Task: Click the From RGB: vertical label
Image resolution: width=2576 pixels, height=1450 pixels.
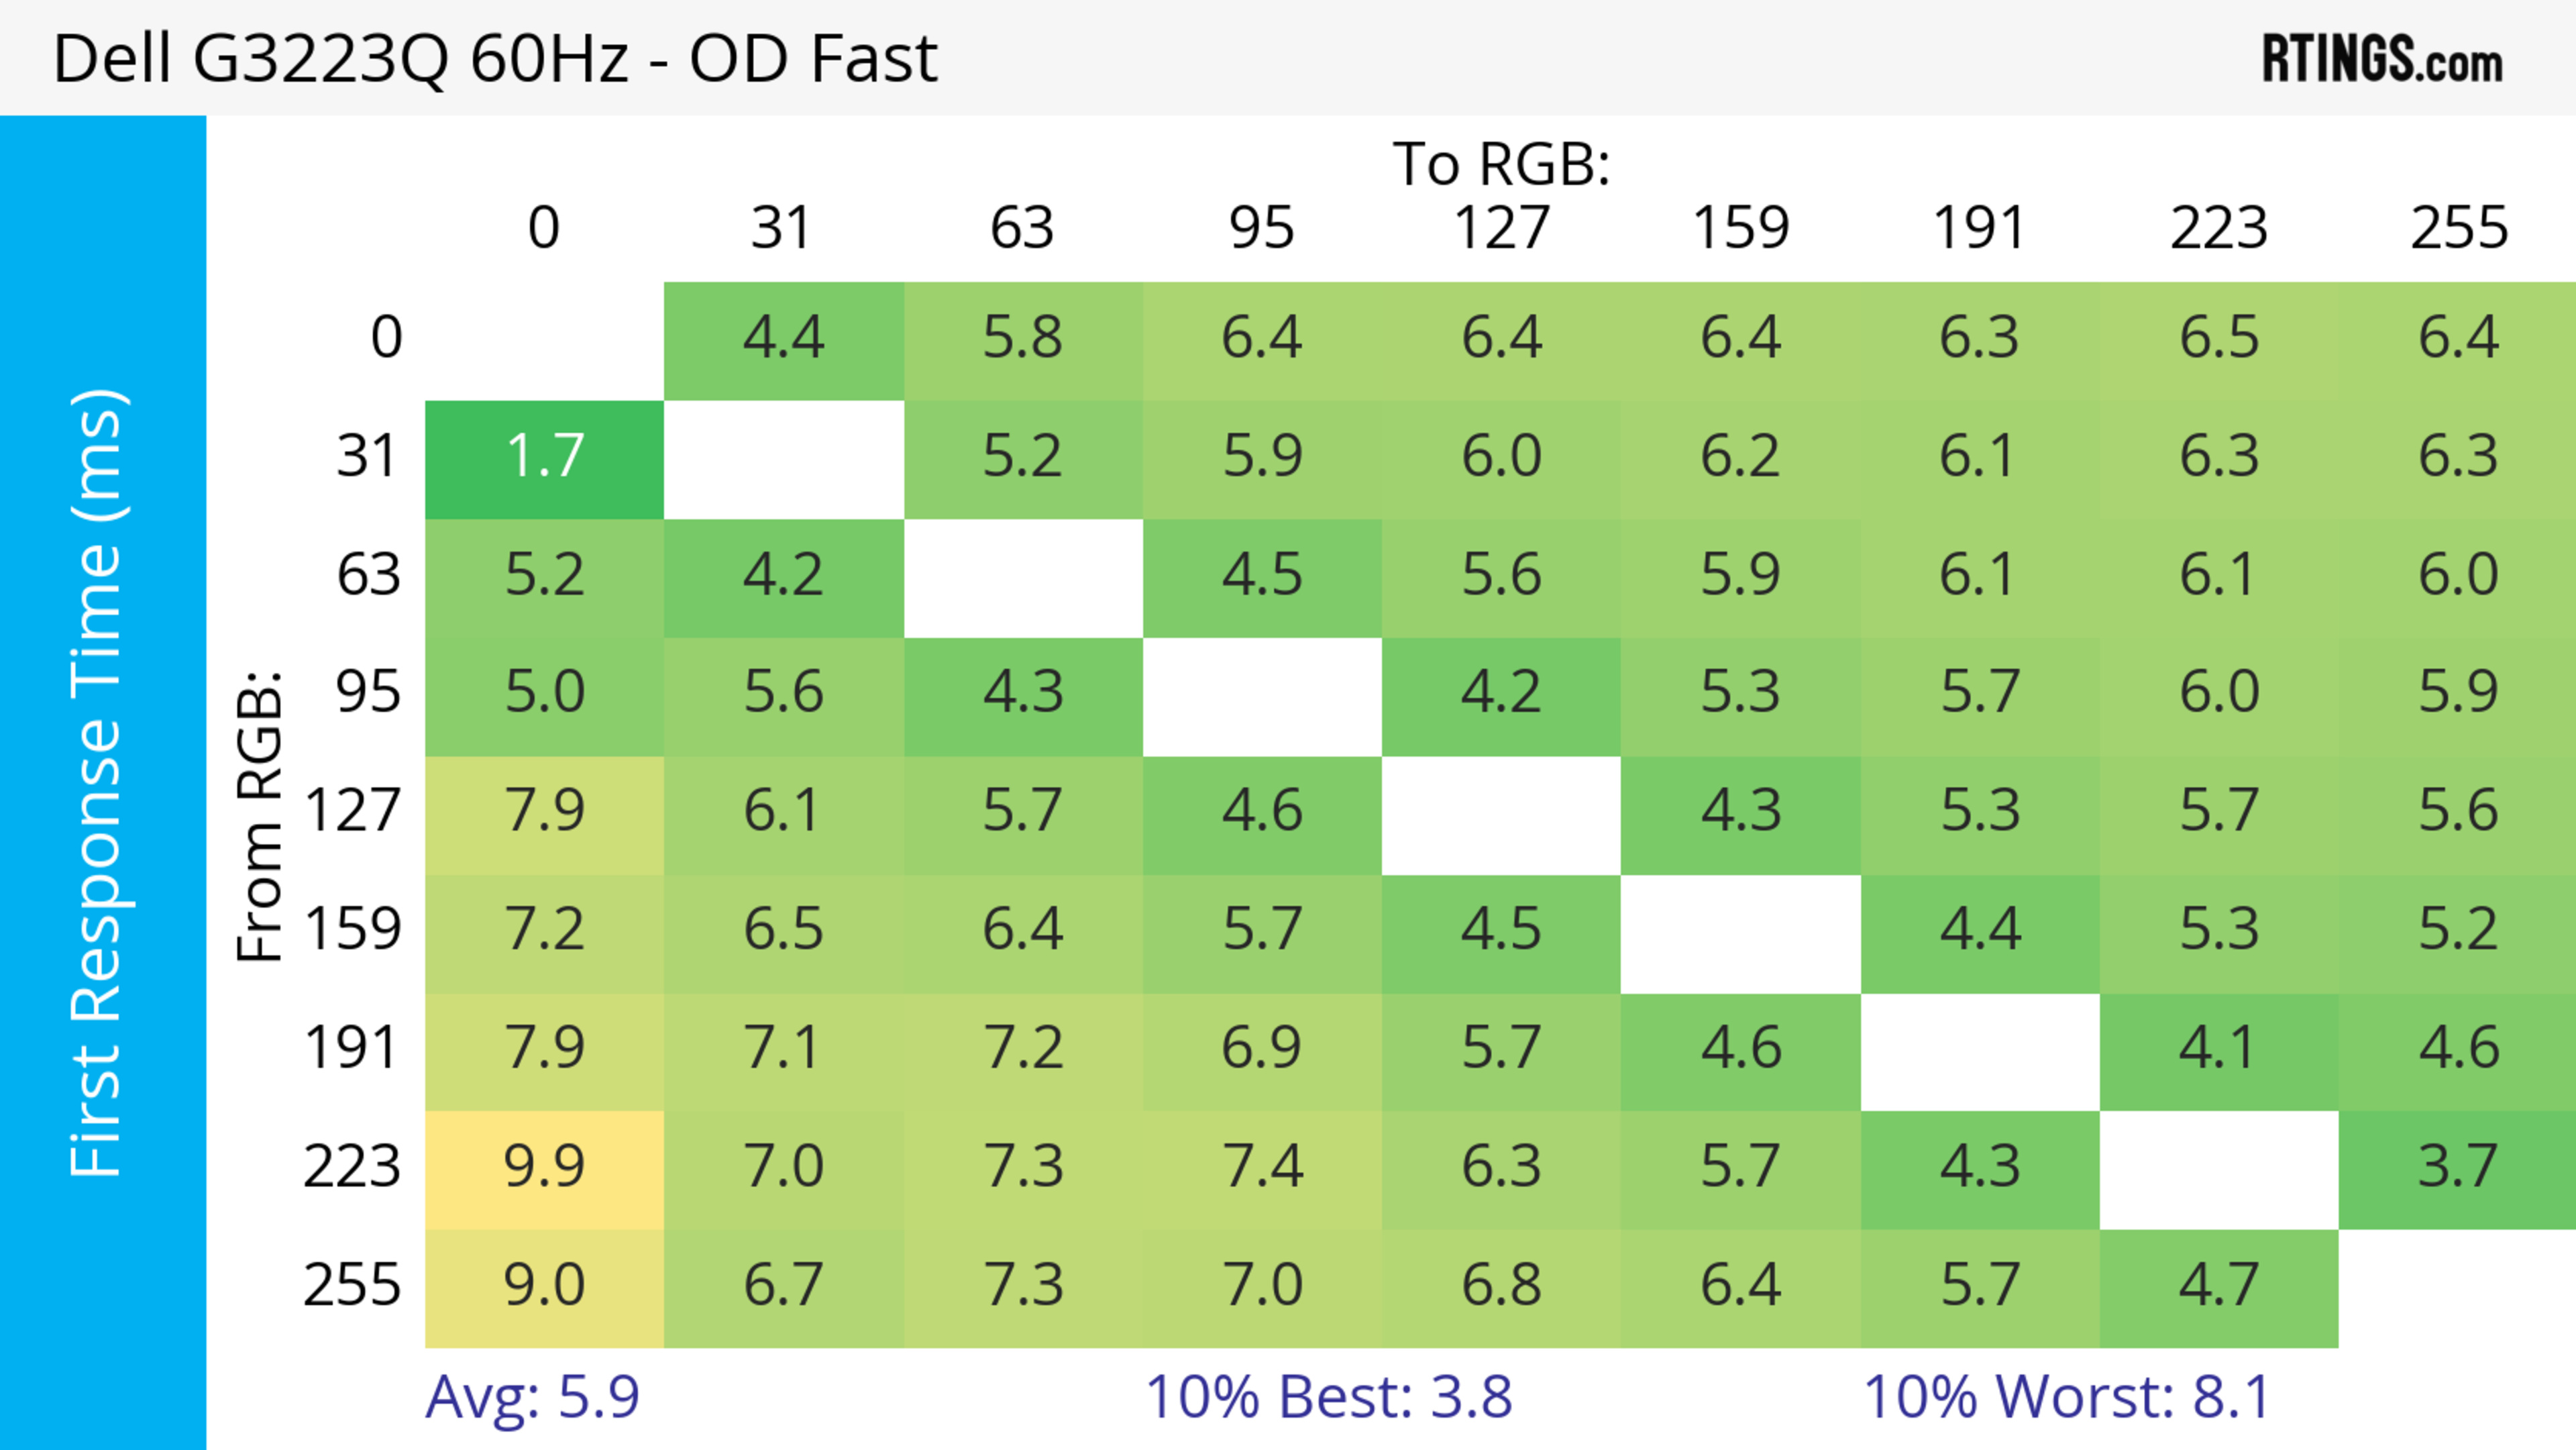Action: click(259, 816)
